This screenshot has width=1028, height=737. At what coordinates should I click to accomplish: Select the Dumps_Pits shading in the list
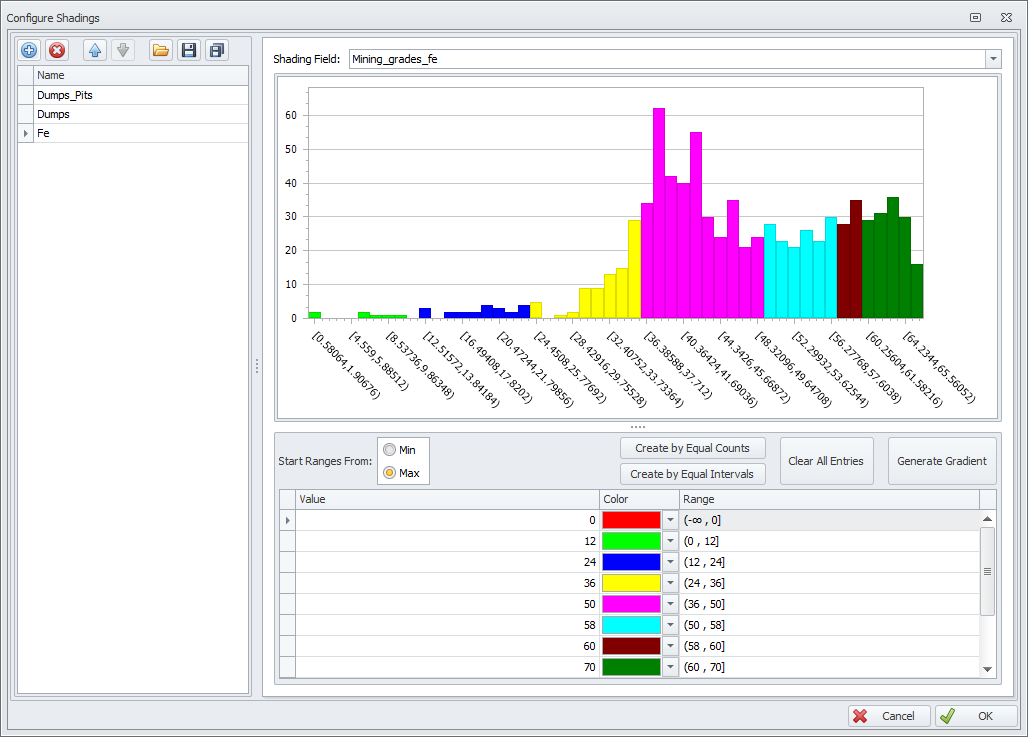click(65, 95)
